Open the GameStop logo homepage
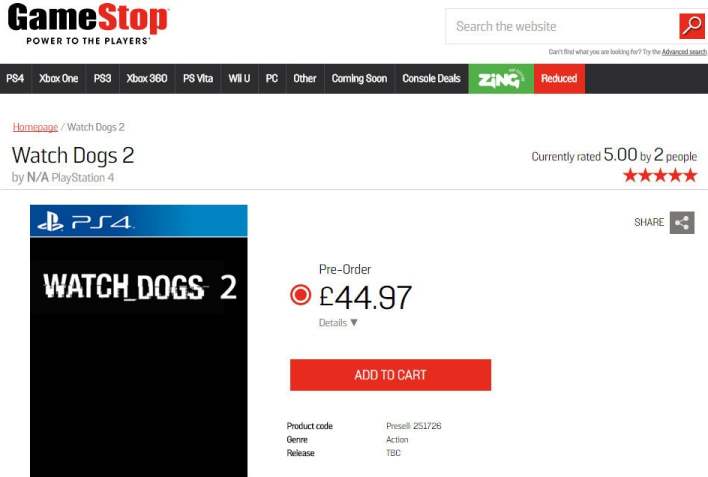The image size is (708, 477). pos(88,24)
